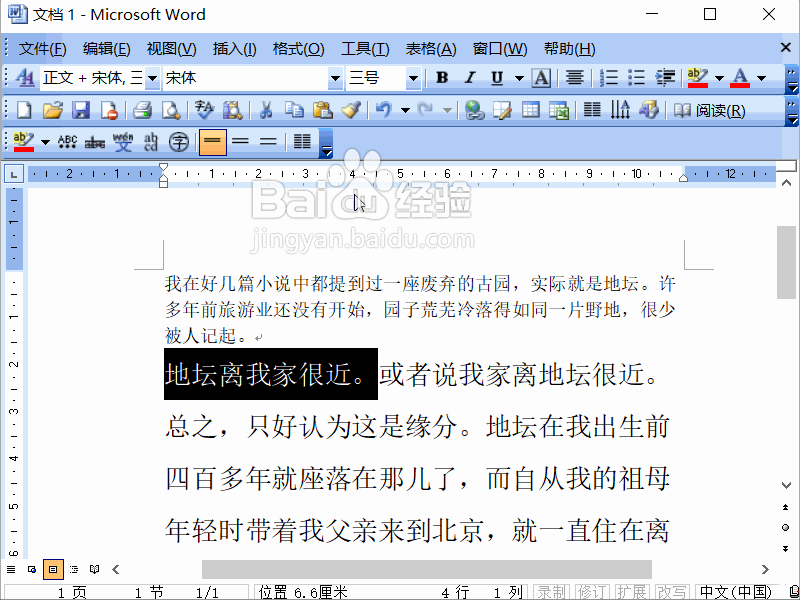Apply highlight color in Formatting toolbar

click(x=697, y=78)
